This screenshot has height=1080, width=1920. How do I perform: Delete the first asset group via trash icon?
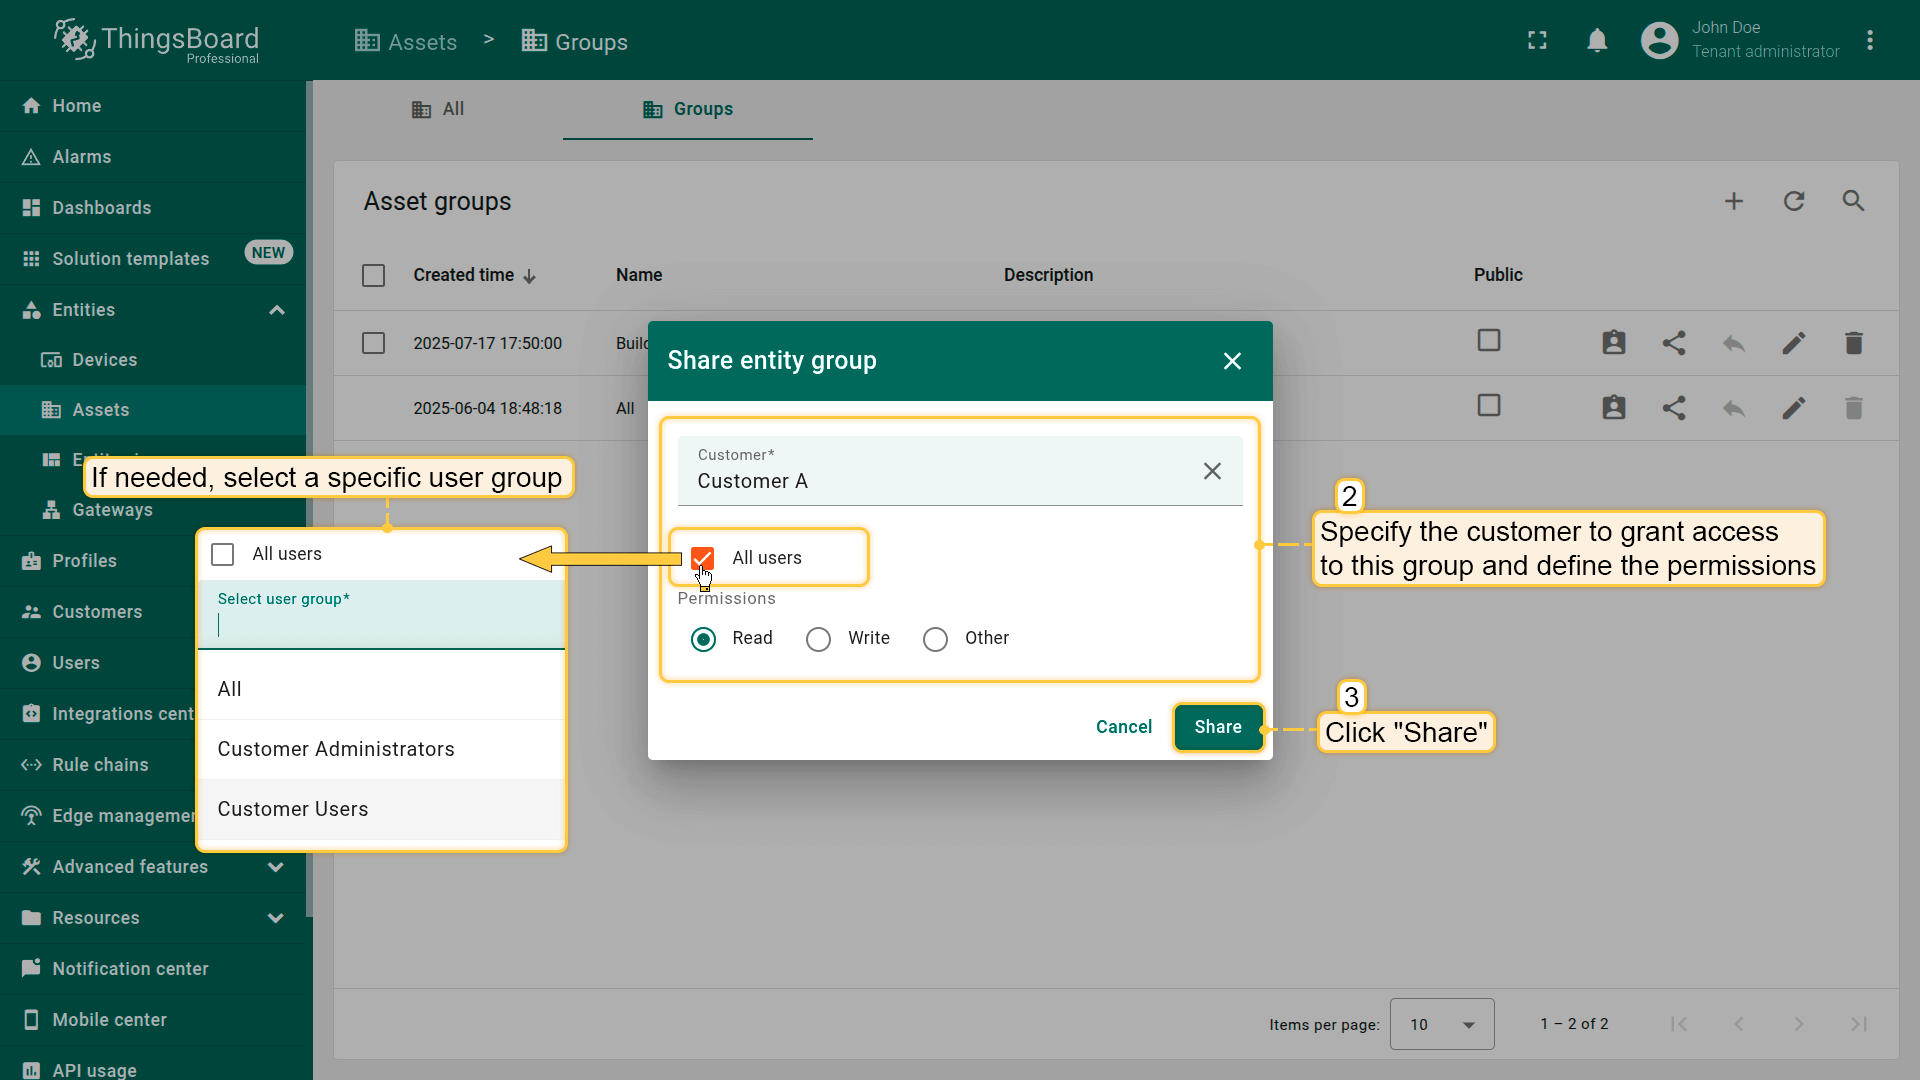pyautogui.click(x=1853, y=343)
